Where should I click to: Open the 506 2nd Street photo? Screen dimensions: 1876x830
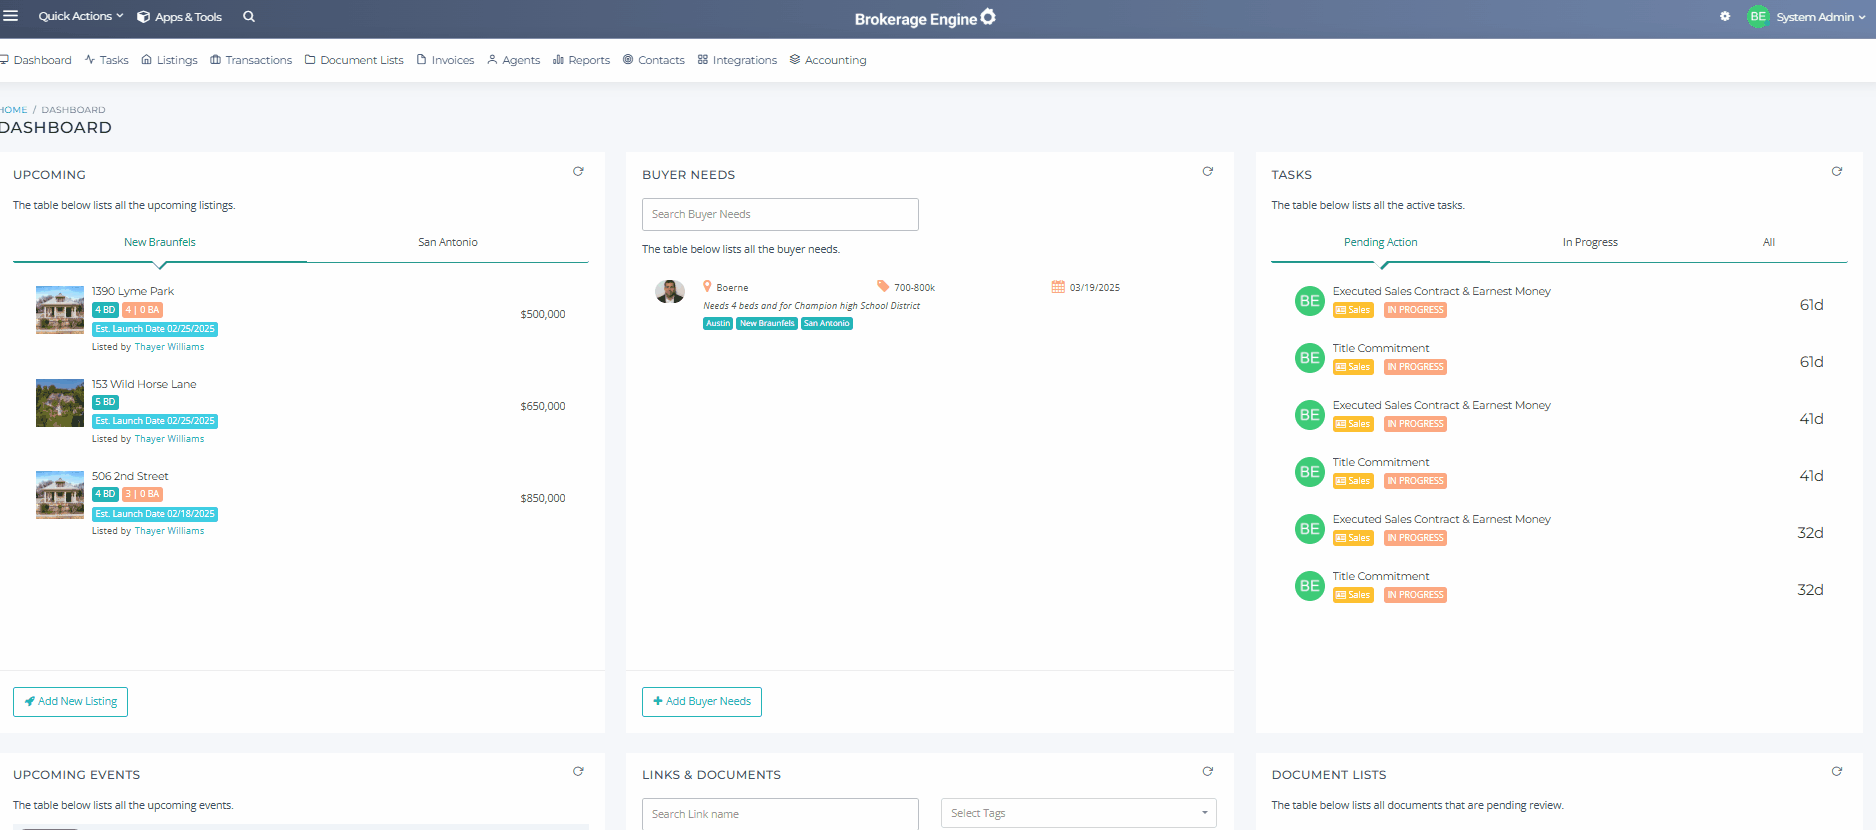tap(60, 495)
